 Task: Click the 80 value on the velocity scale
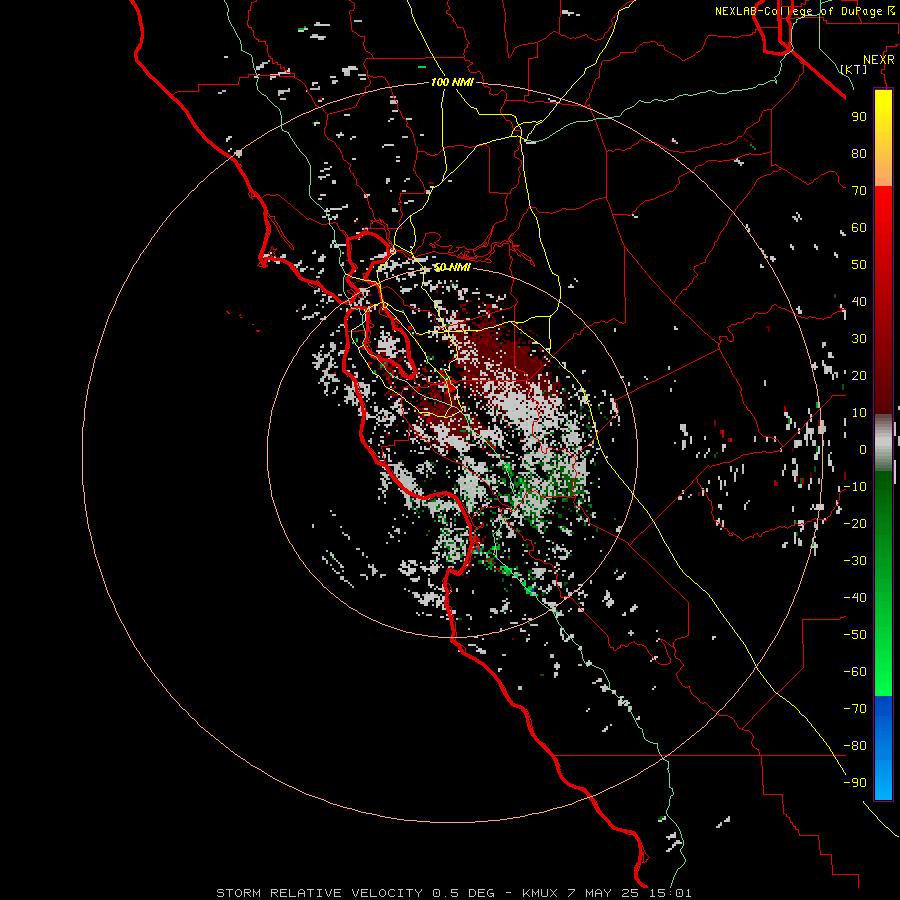click(859, 153)
